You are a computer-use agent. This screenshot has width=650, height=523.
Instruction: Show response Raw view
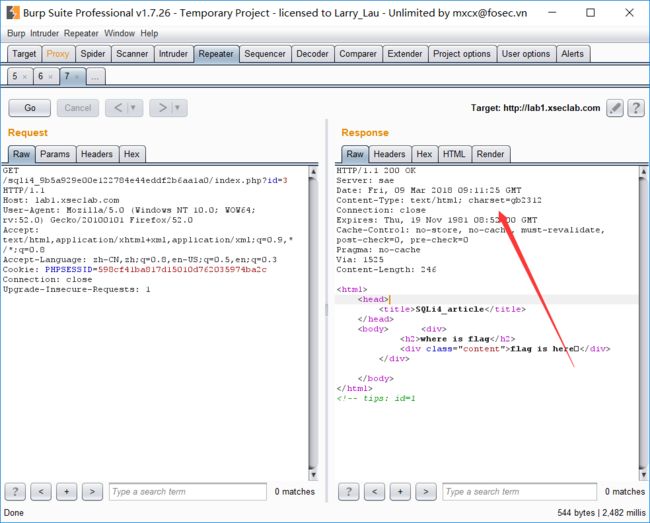355,154
